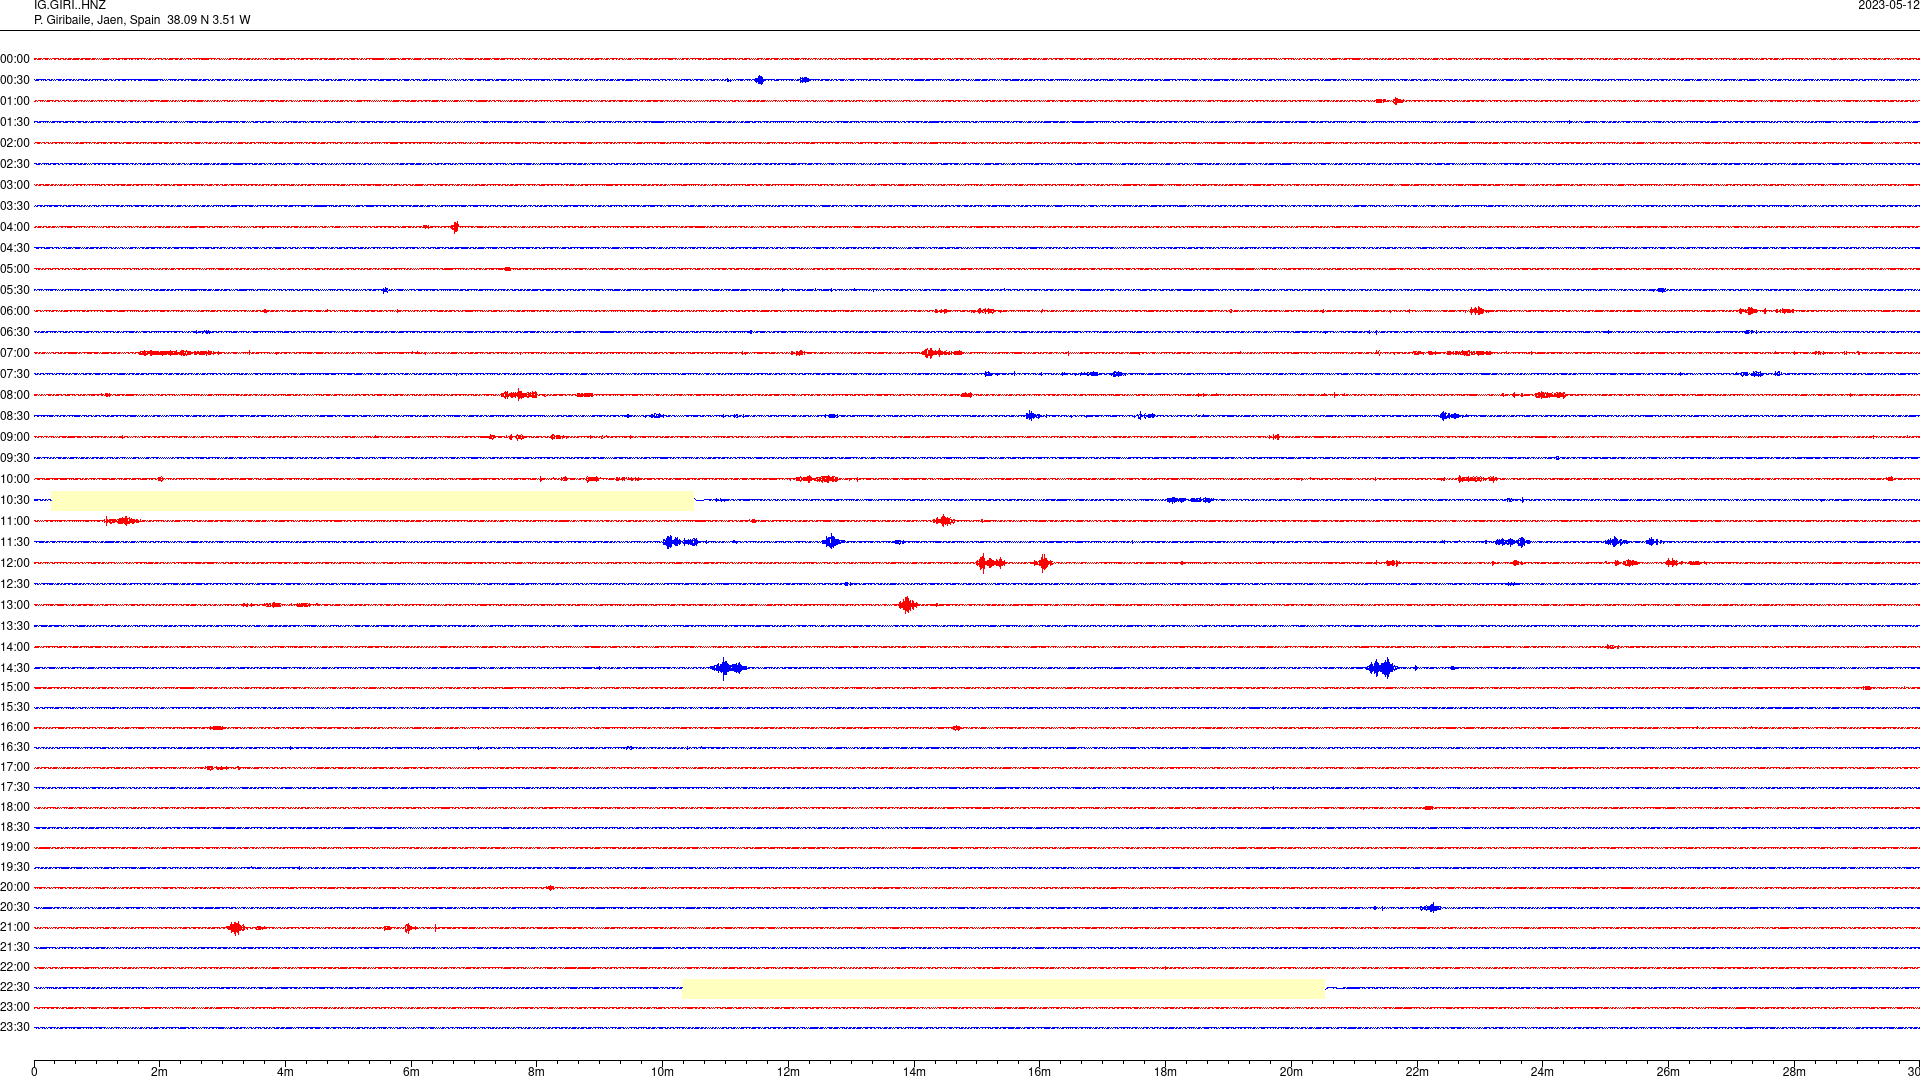Click the 04:00 row time label

pyautogui.click(x=15, y=227)
